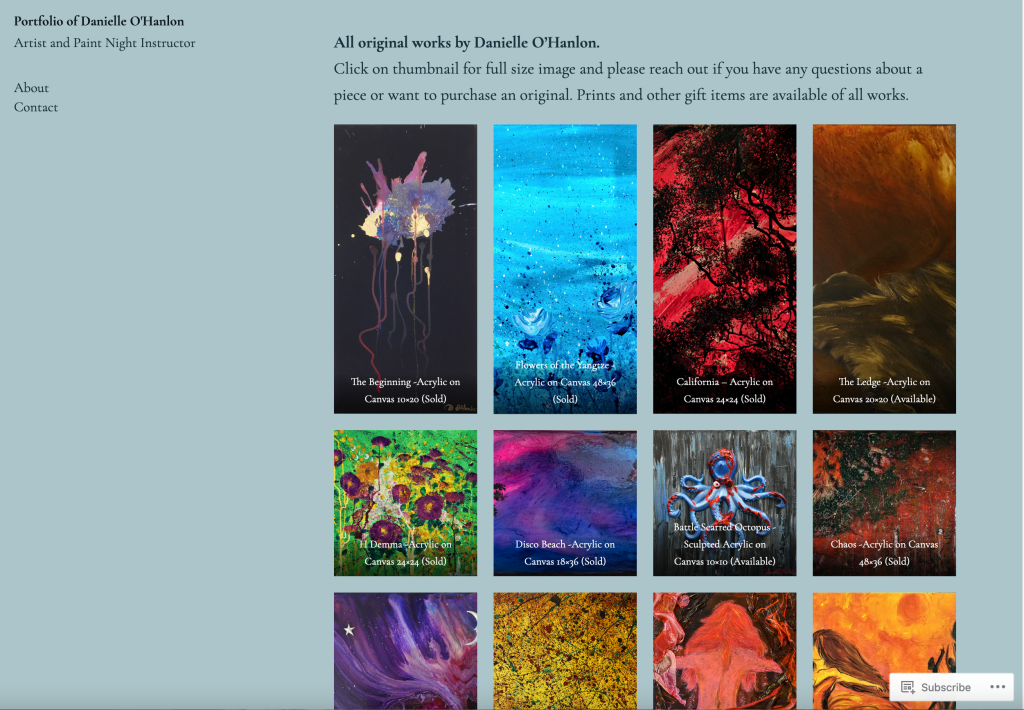The image size is (1024, 710).
Task: Open the About page link
Action: point(31,88)
